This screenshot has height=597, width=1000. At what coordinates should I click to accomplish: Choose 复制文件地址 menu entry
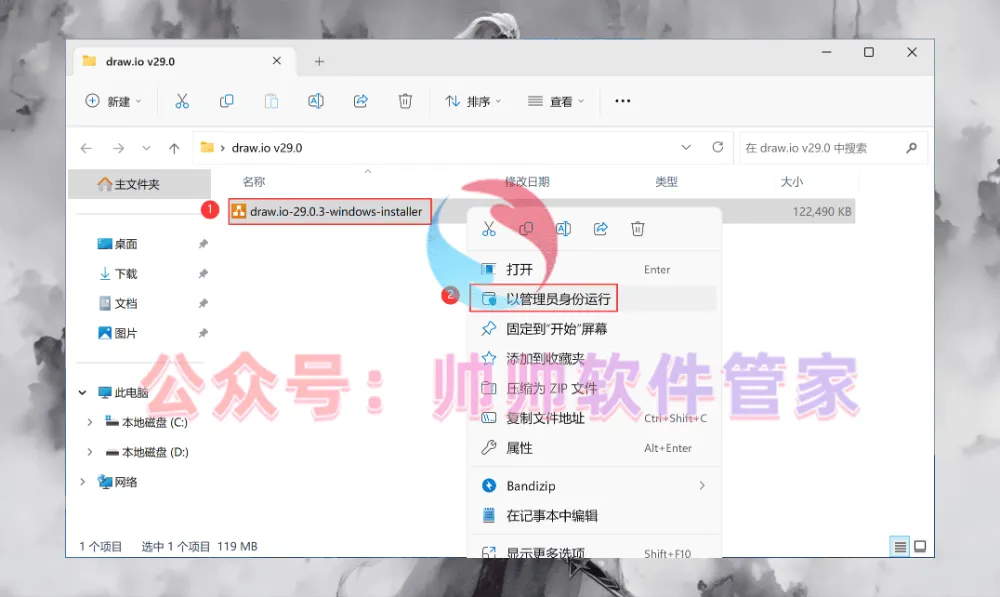coord(594,418)
